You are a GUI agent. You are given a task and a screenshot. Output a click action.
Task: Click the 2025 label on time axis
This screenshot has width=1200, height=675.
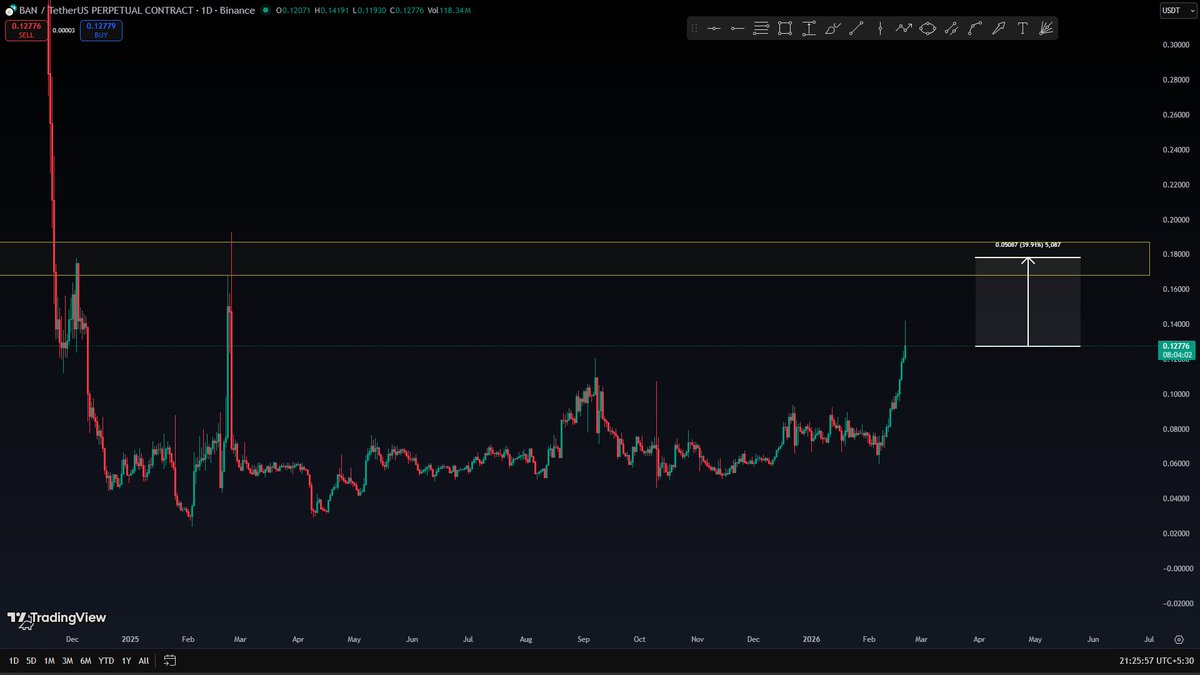pyautogui.click(x=129, y=638)
